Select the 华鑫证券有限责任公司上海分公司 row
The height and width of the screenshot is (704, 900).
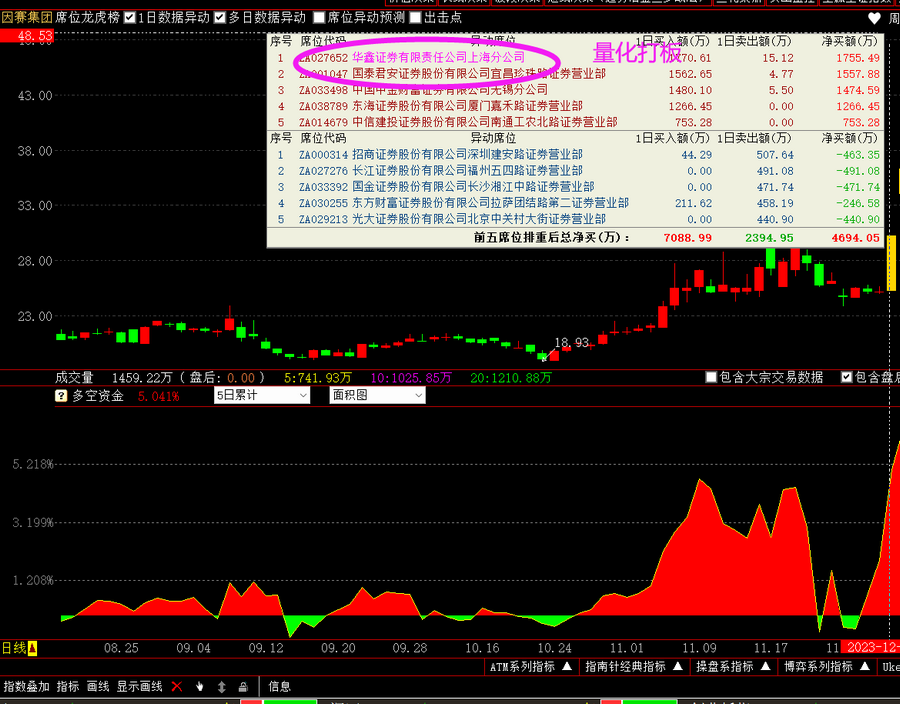click(575, 58)
